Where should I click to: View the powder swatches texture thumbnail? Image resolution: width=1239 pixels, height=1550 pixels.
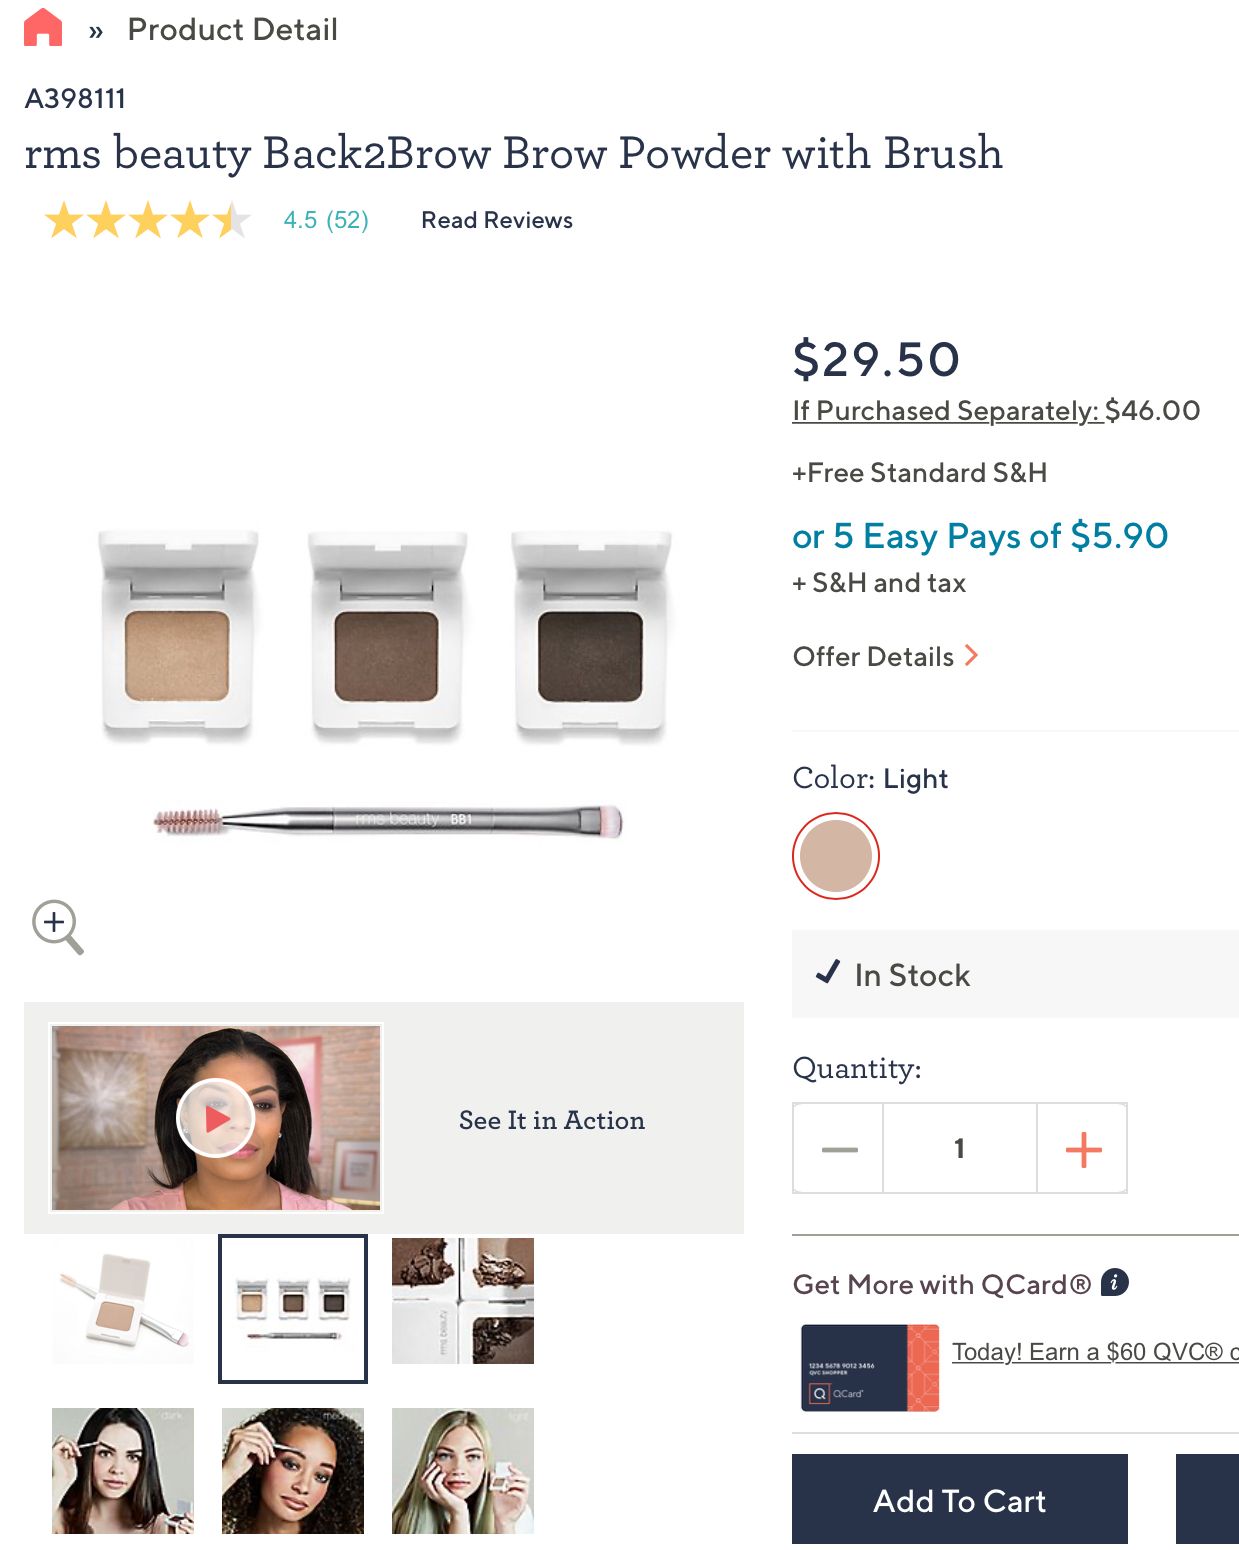coord(463,1300)
